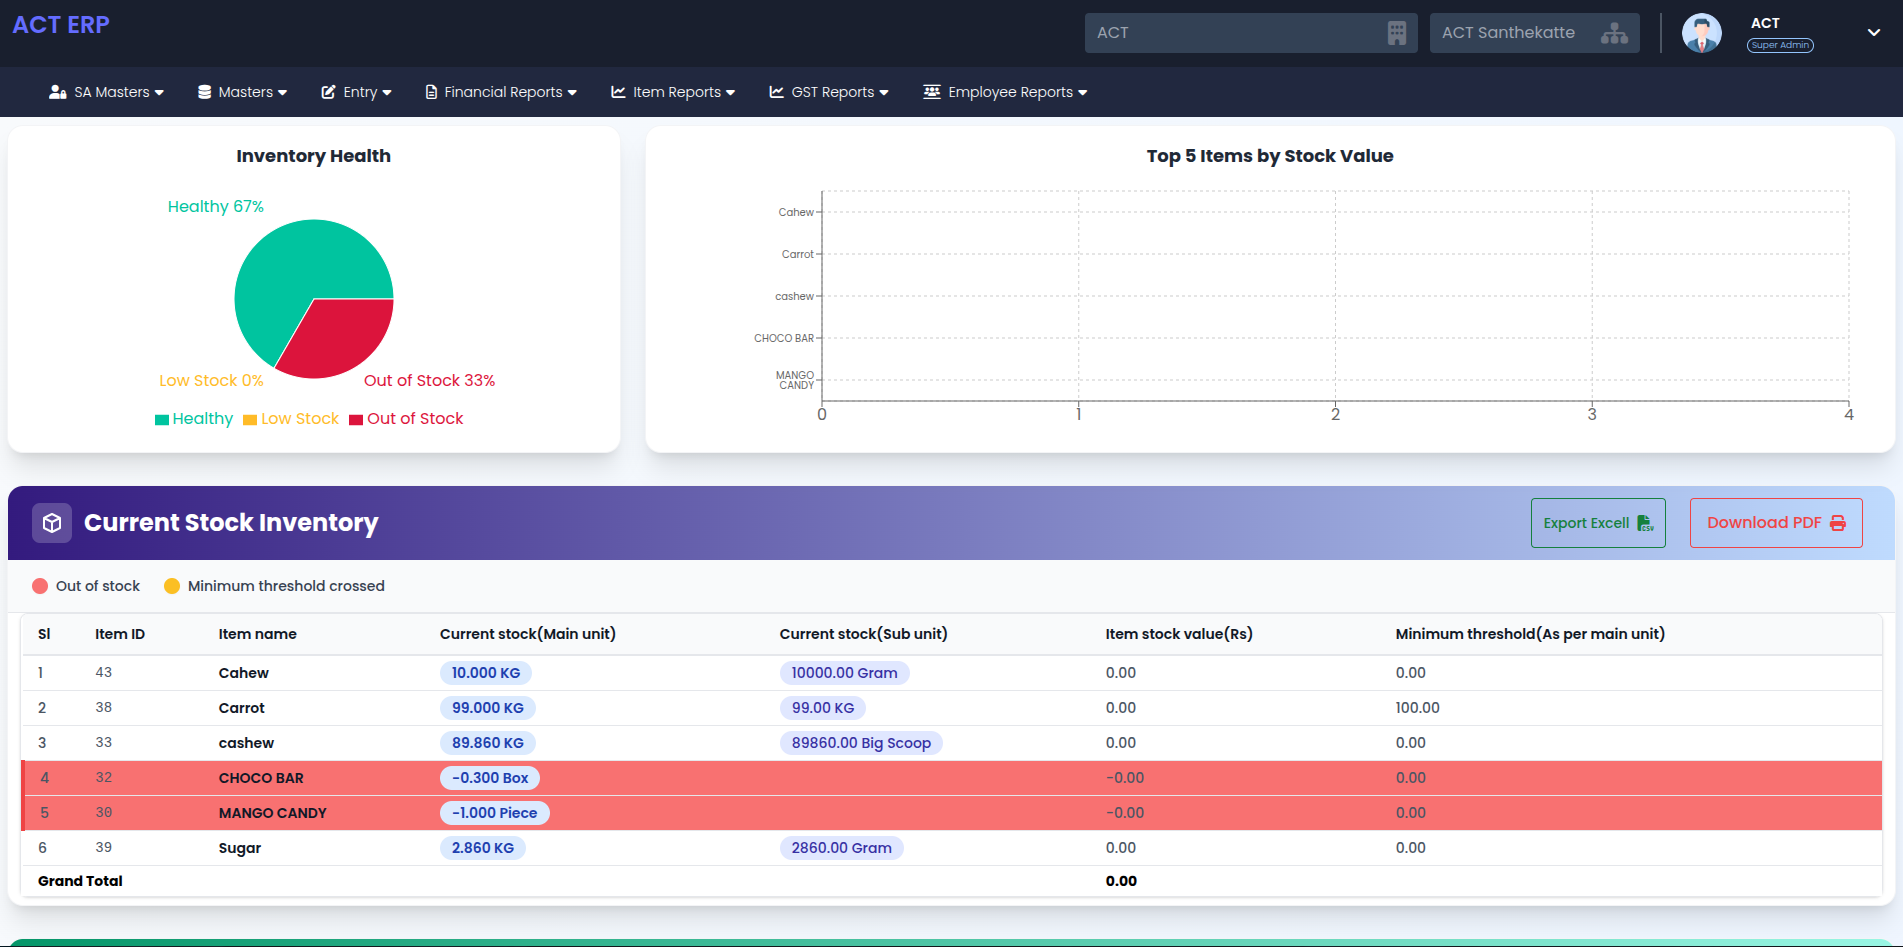
Task: Click the building icon in ACT field
Action: pyautogui.click(x=1397, y=33)
